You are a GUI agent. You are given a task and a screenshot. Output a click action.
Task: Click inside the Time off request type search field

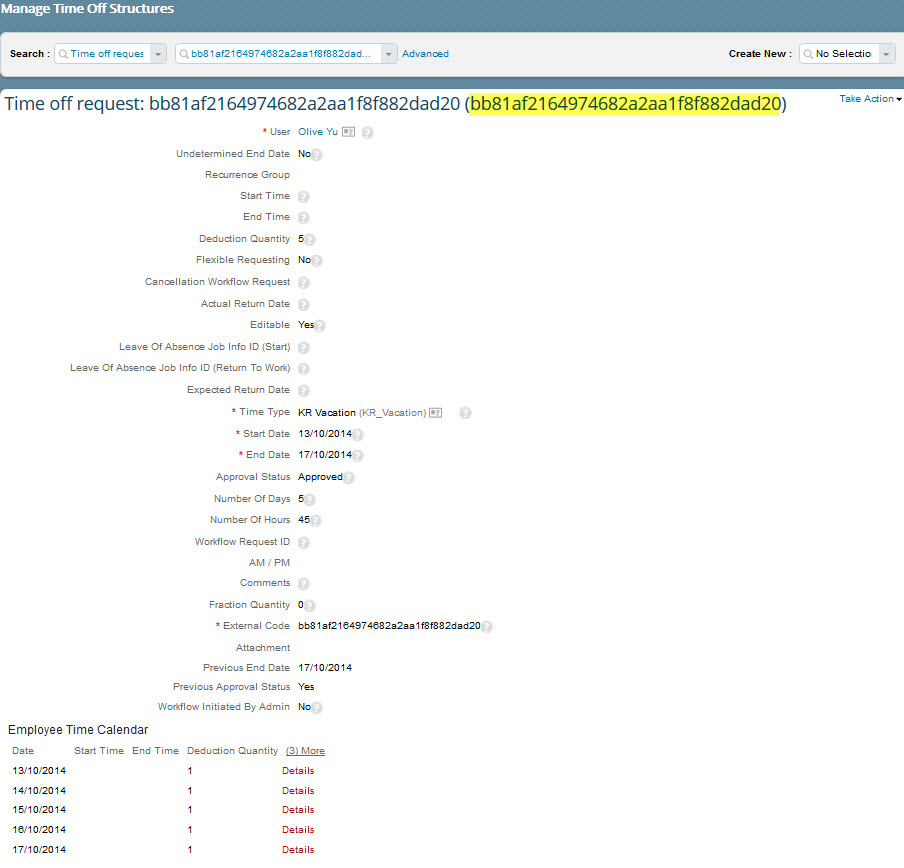click(103, 54)
